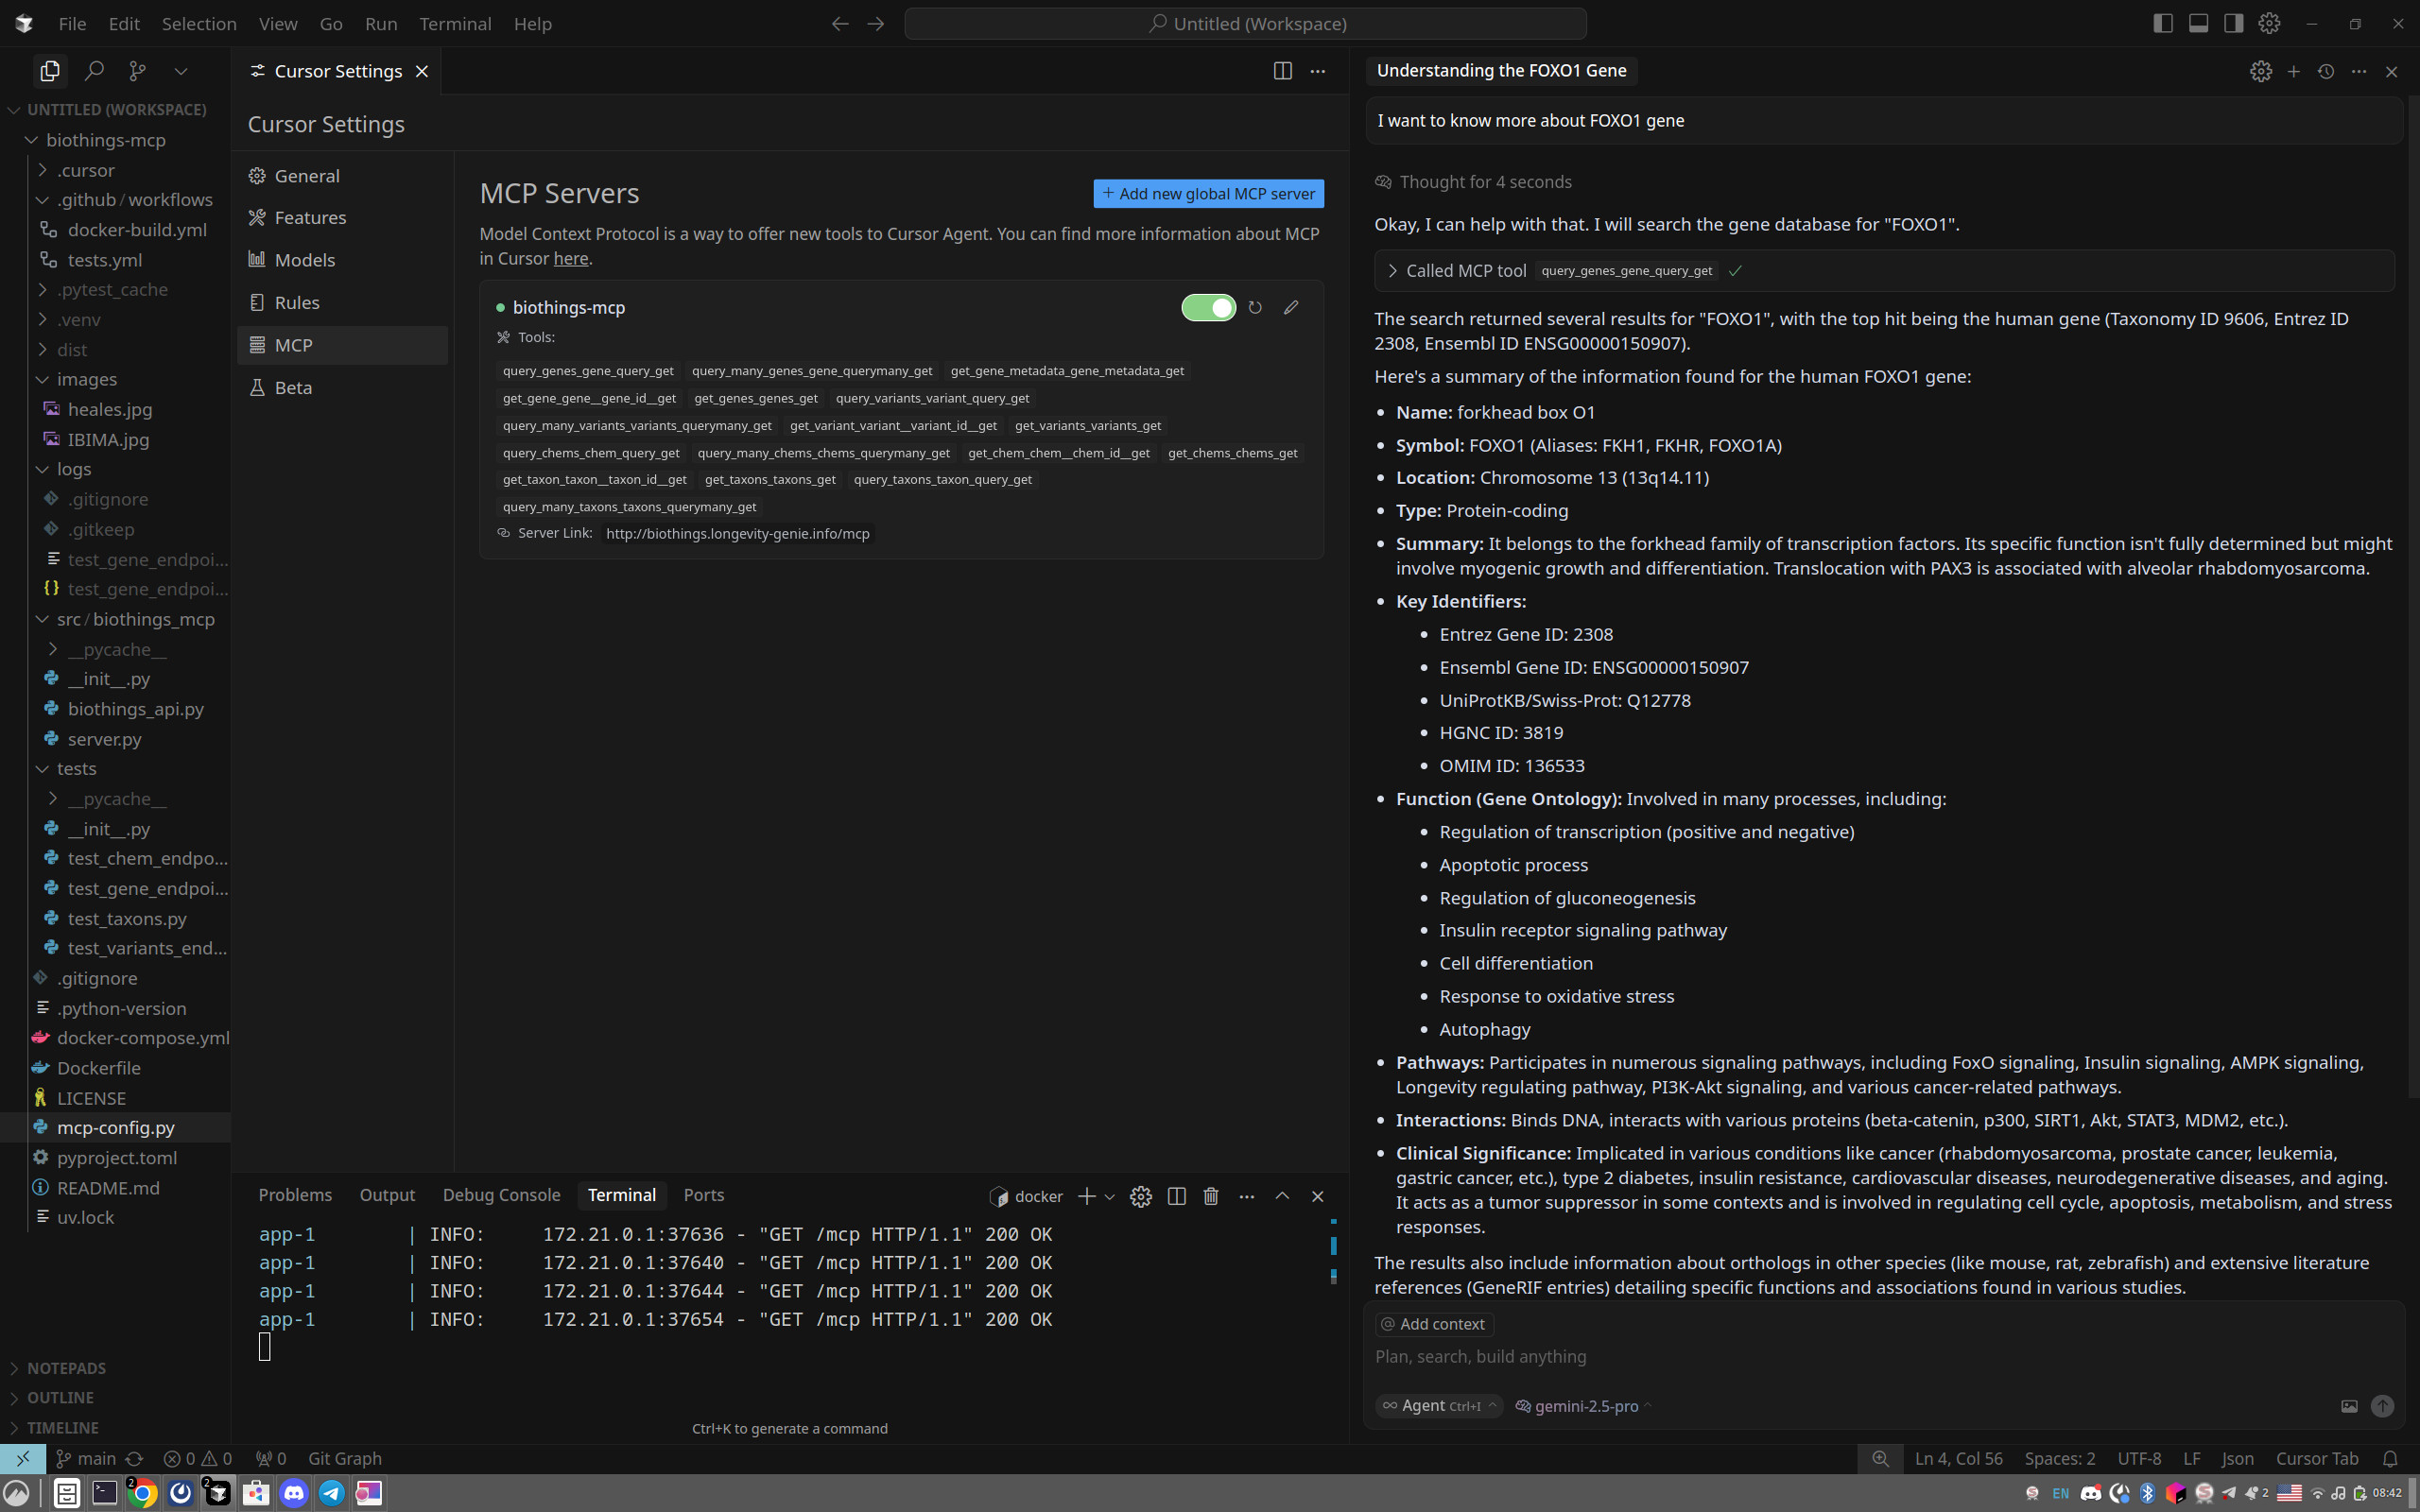Viewport: 2420px width, 1512px height.
Task: Refresh the biothings-mcp server
Action: pyautogui.click(x=1255, y=308)
